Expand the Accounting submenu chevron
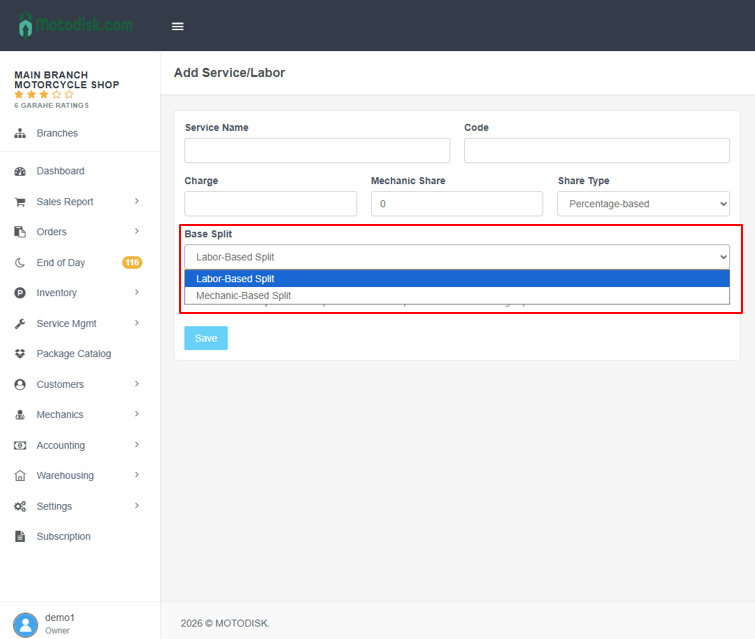 point(137,445)
